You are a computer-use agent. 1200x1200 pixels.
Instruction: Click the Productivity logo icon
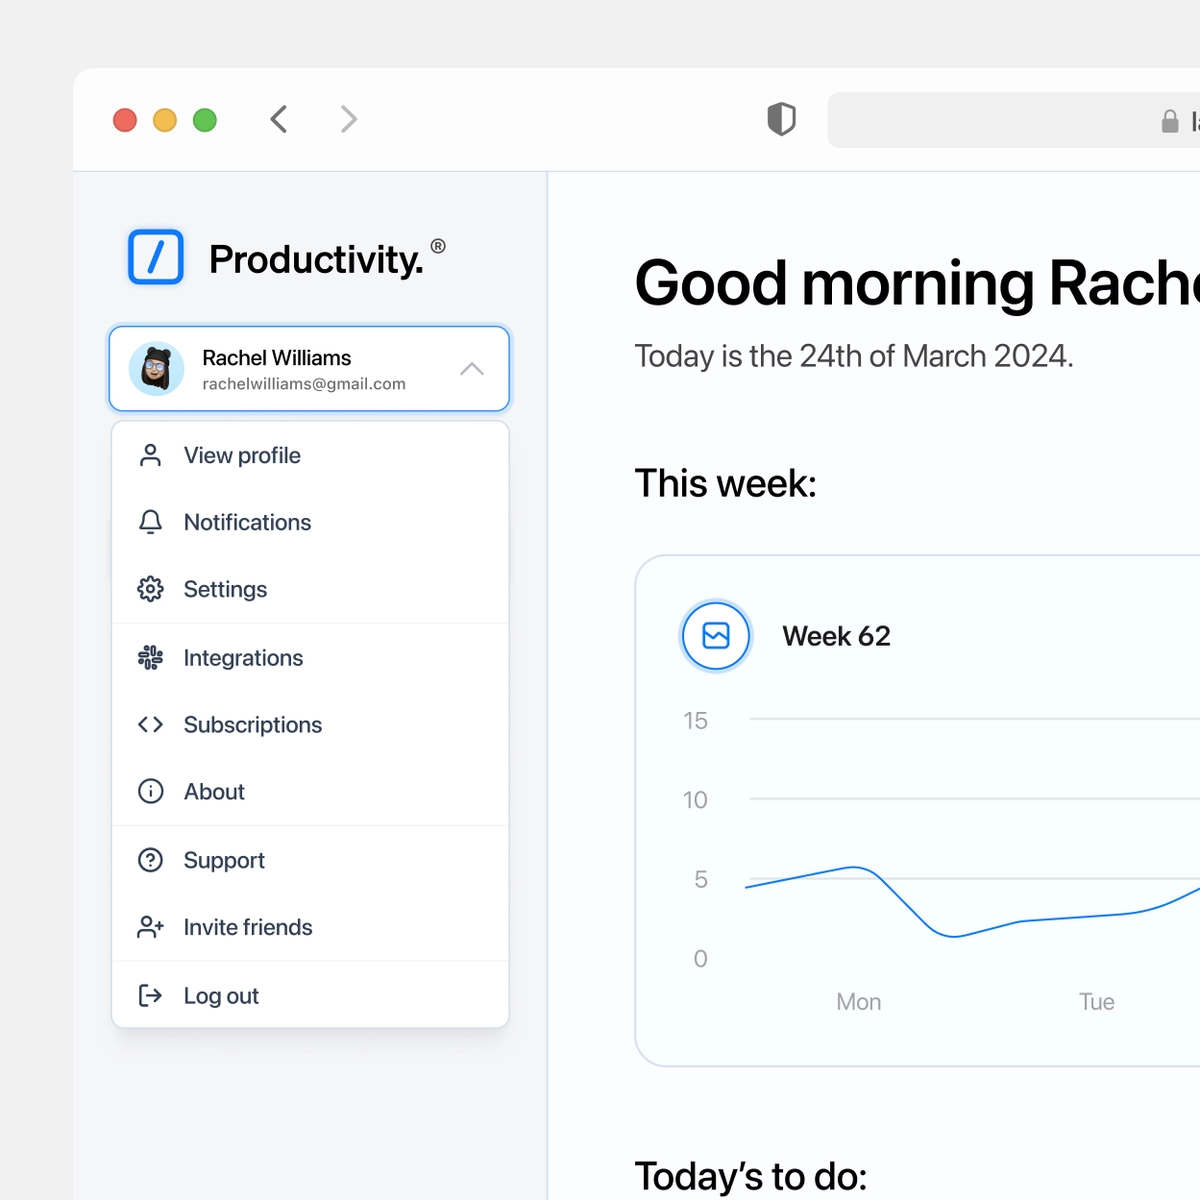pyautogui.click(x=156, y=257)
